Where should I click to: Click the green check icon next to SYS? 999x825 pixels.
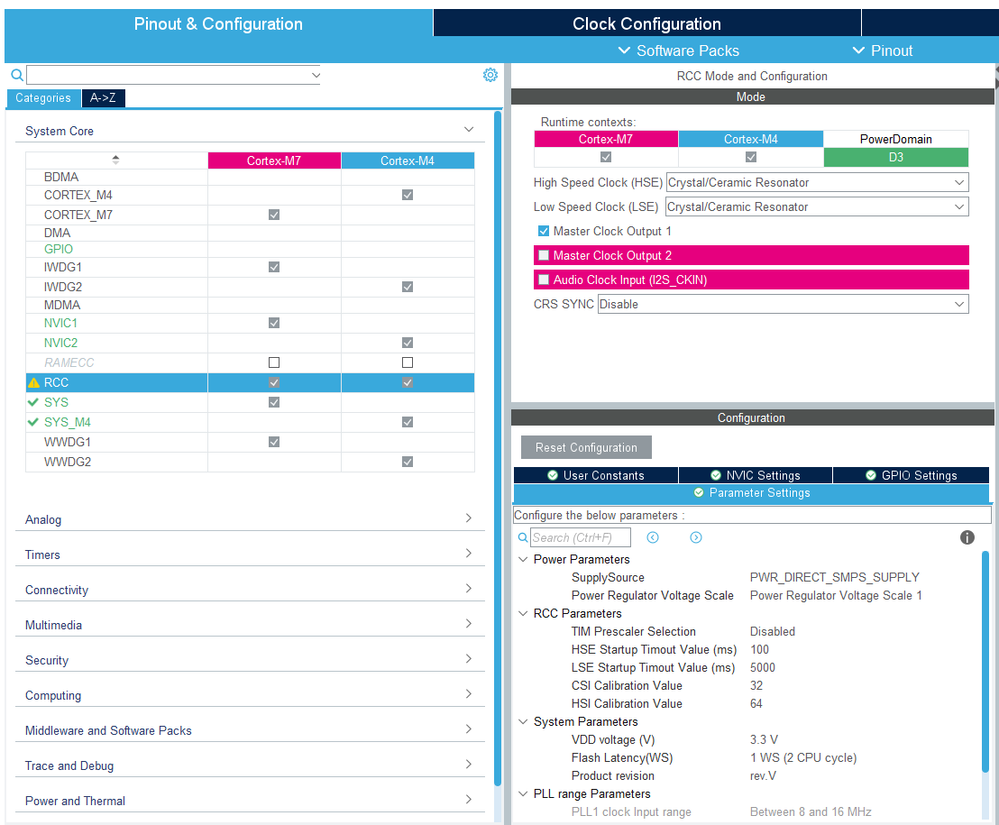33,403
